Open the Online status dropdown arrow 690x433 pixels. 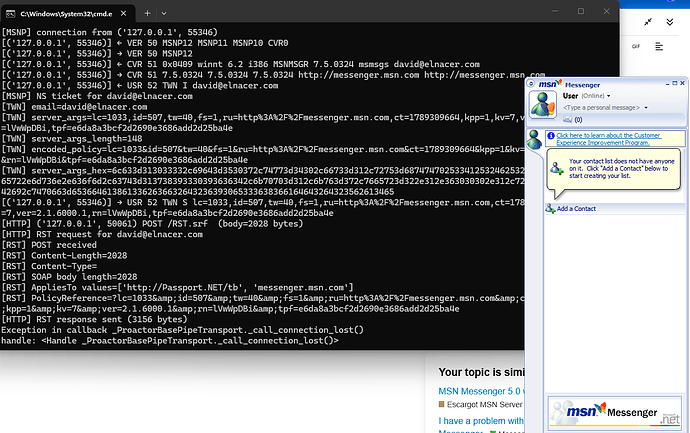click(x=609, y=96)
